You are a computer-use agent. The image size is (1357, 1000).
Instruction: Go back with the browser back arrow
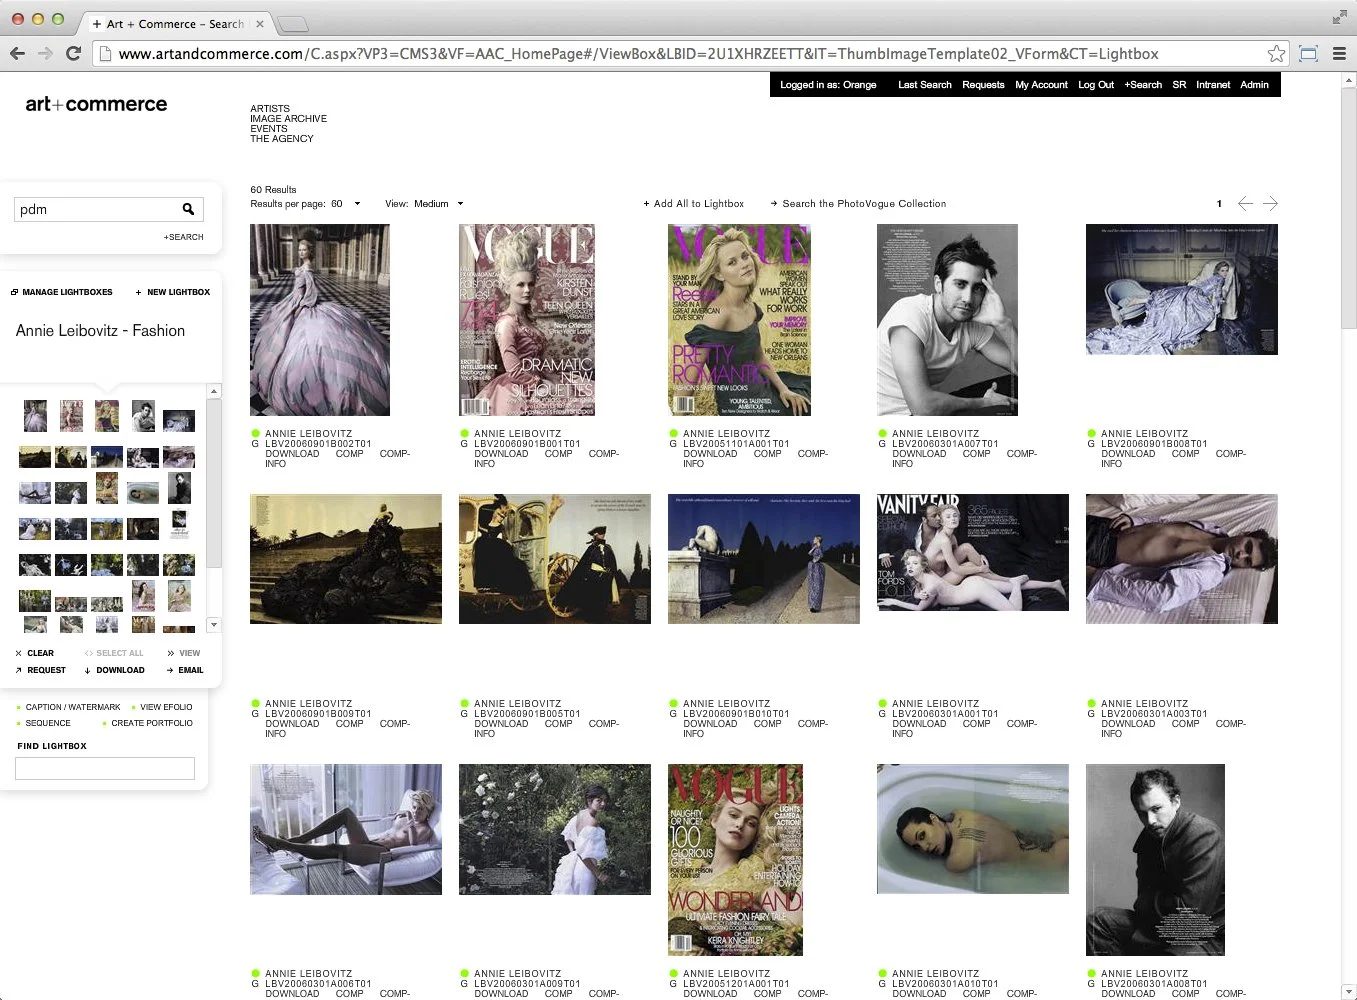click(x=17, y=54)
